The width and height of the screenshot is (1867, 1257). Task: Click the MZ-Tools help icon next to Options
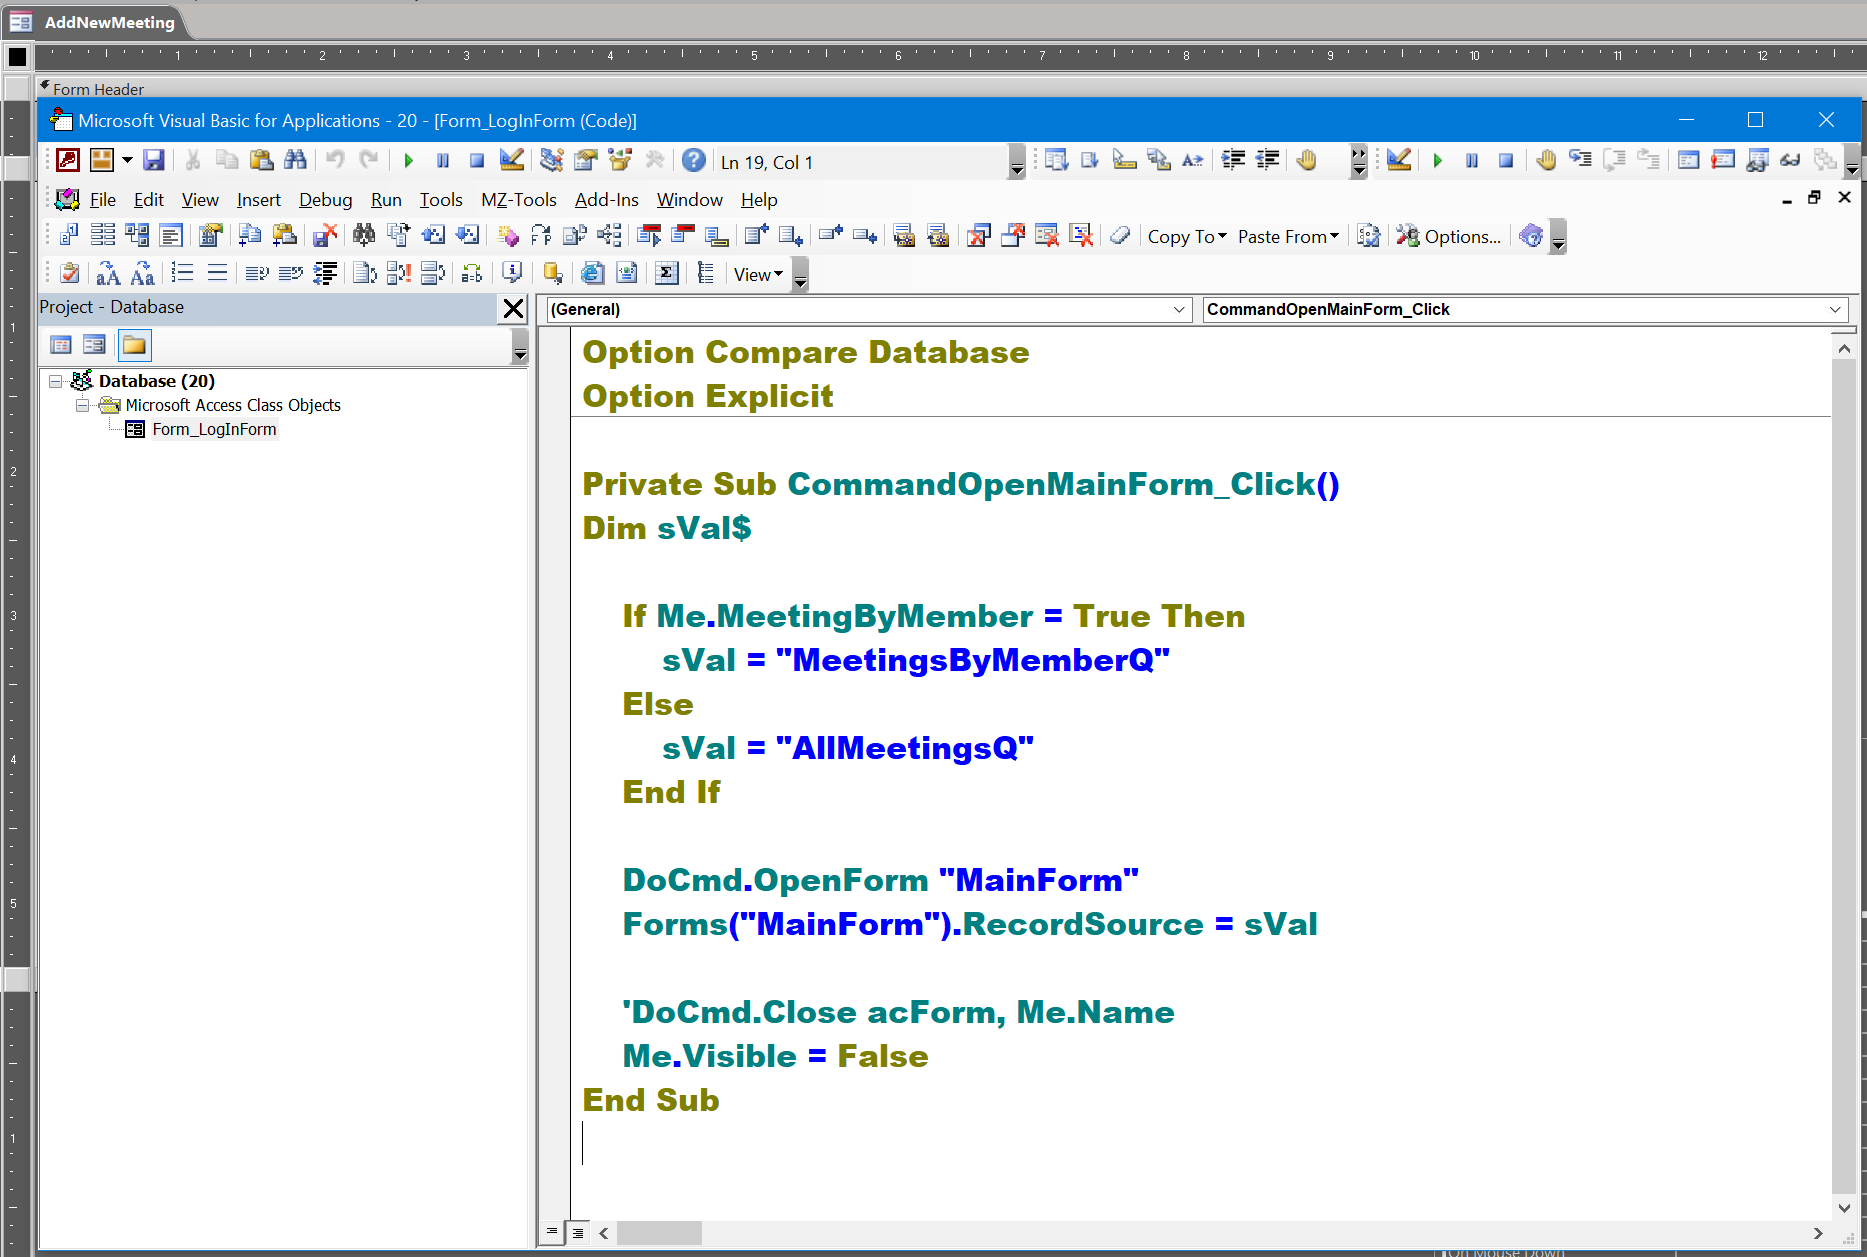coord(1531,236)
